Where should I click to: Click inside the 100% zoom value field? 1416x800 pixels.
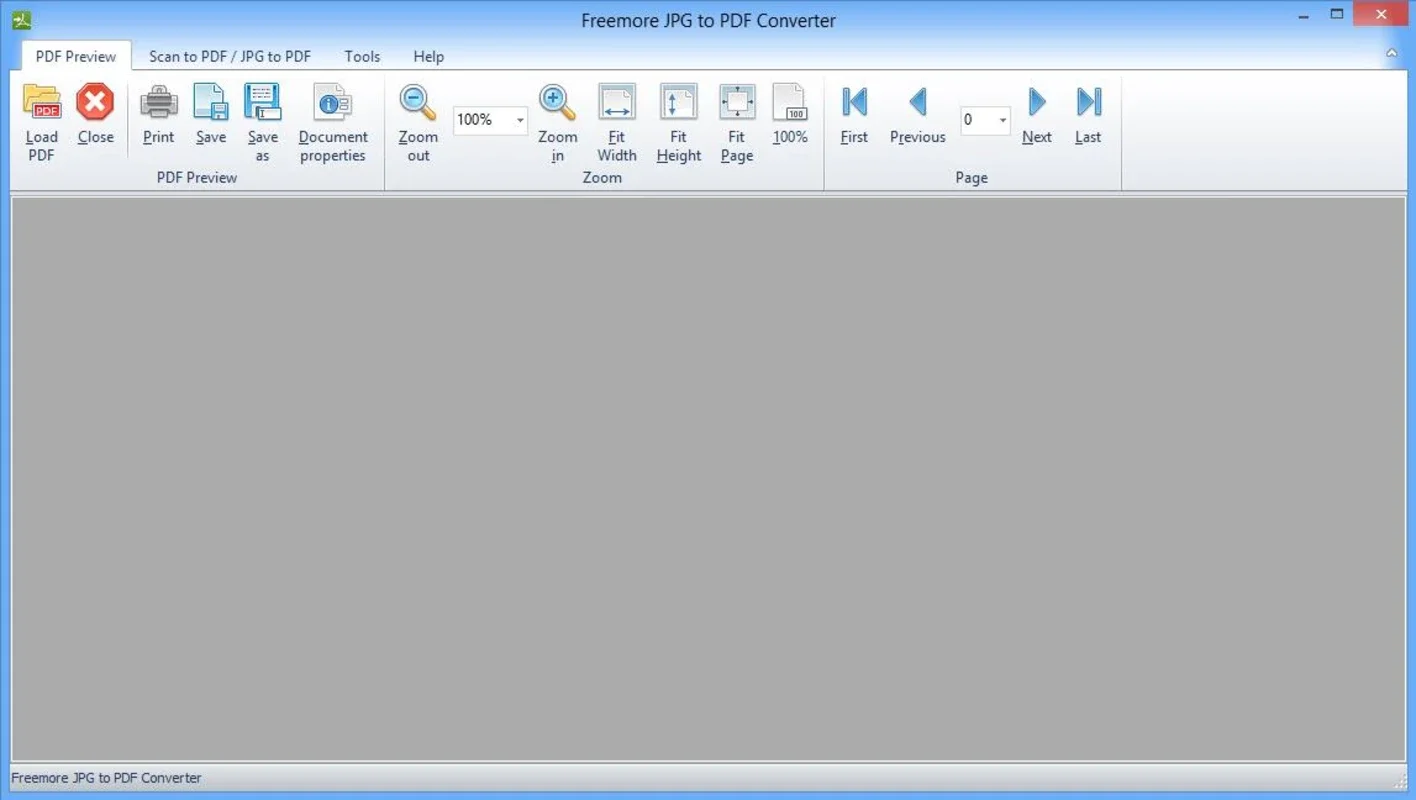[483, 121]
